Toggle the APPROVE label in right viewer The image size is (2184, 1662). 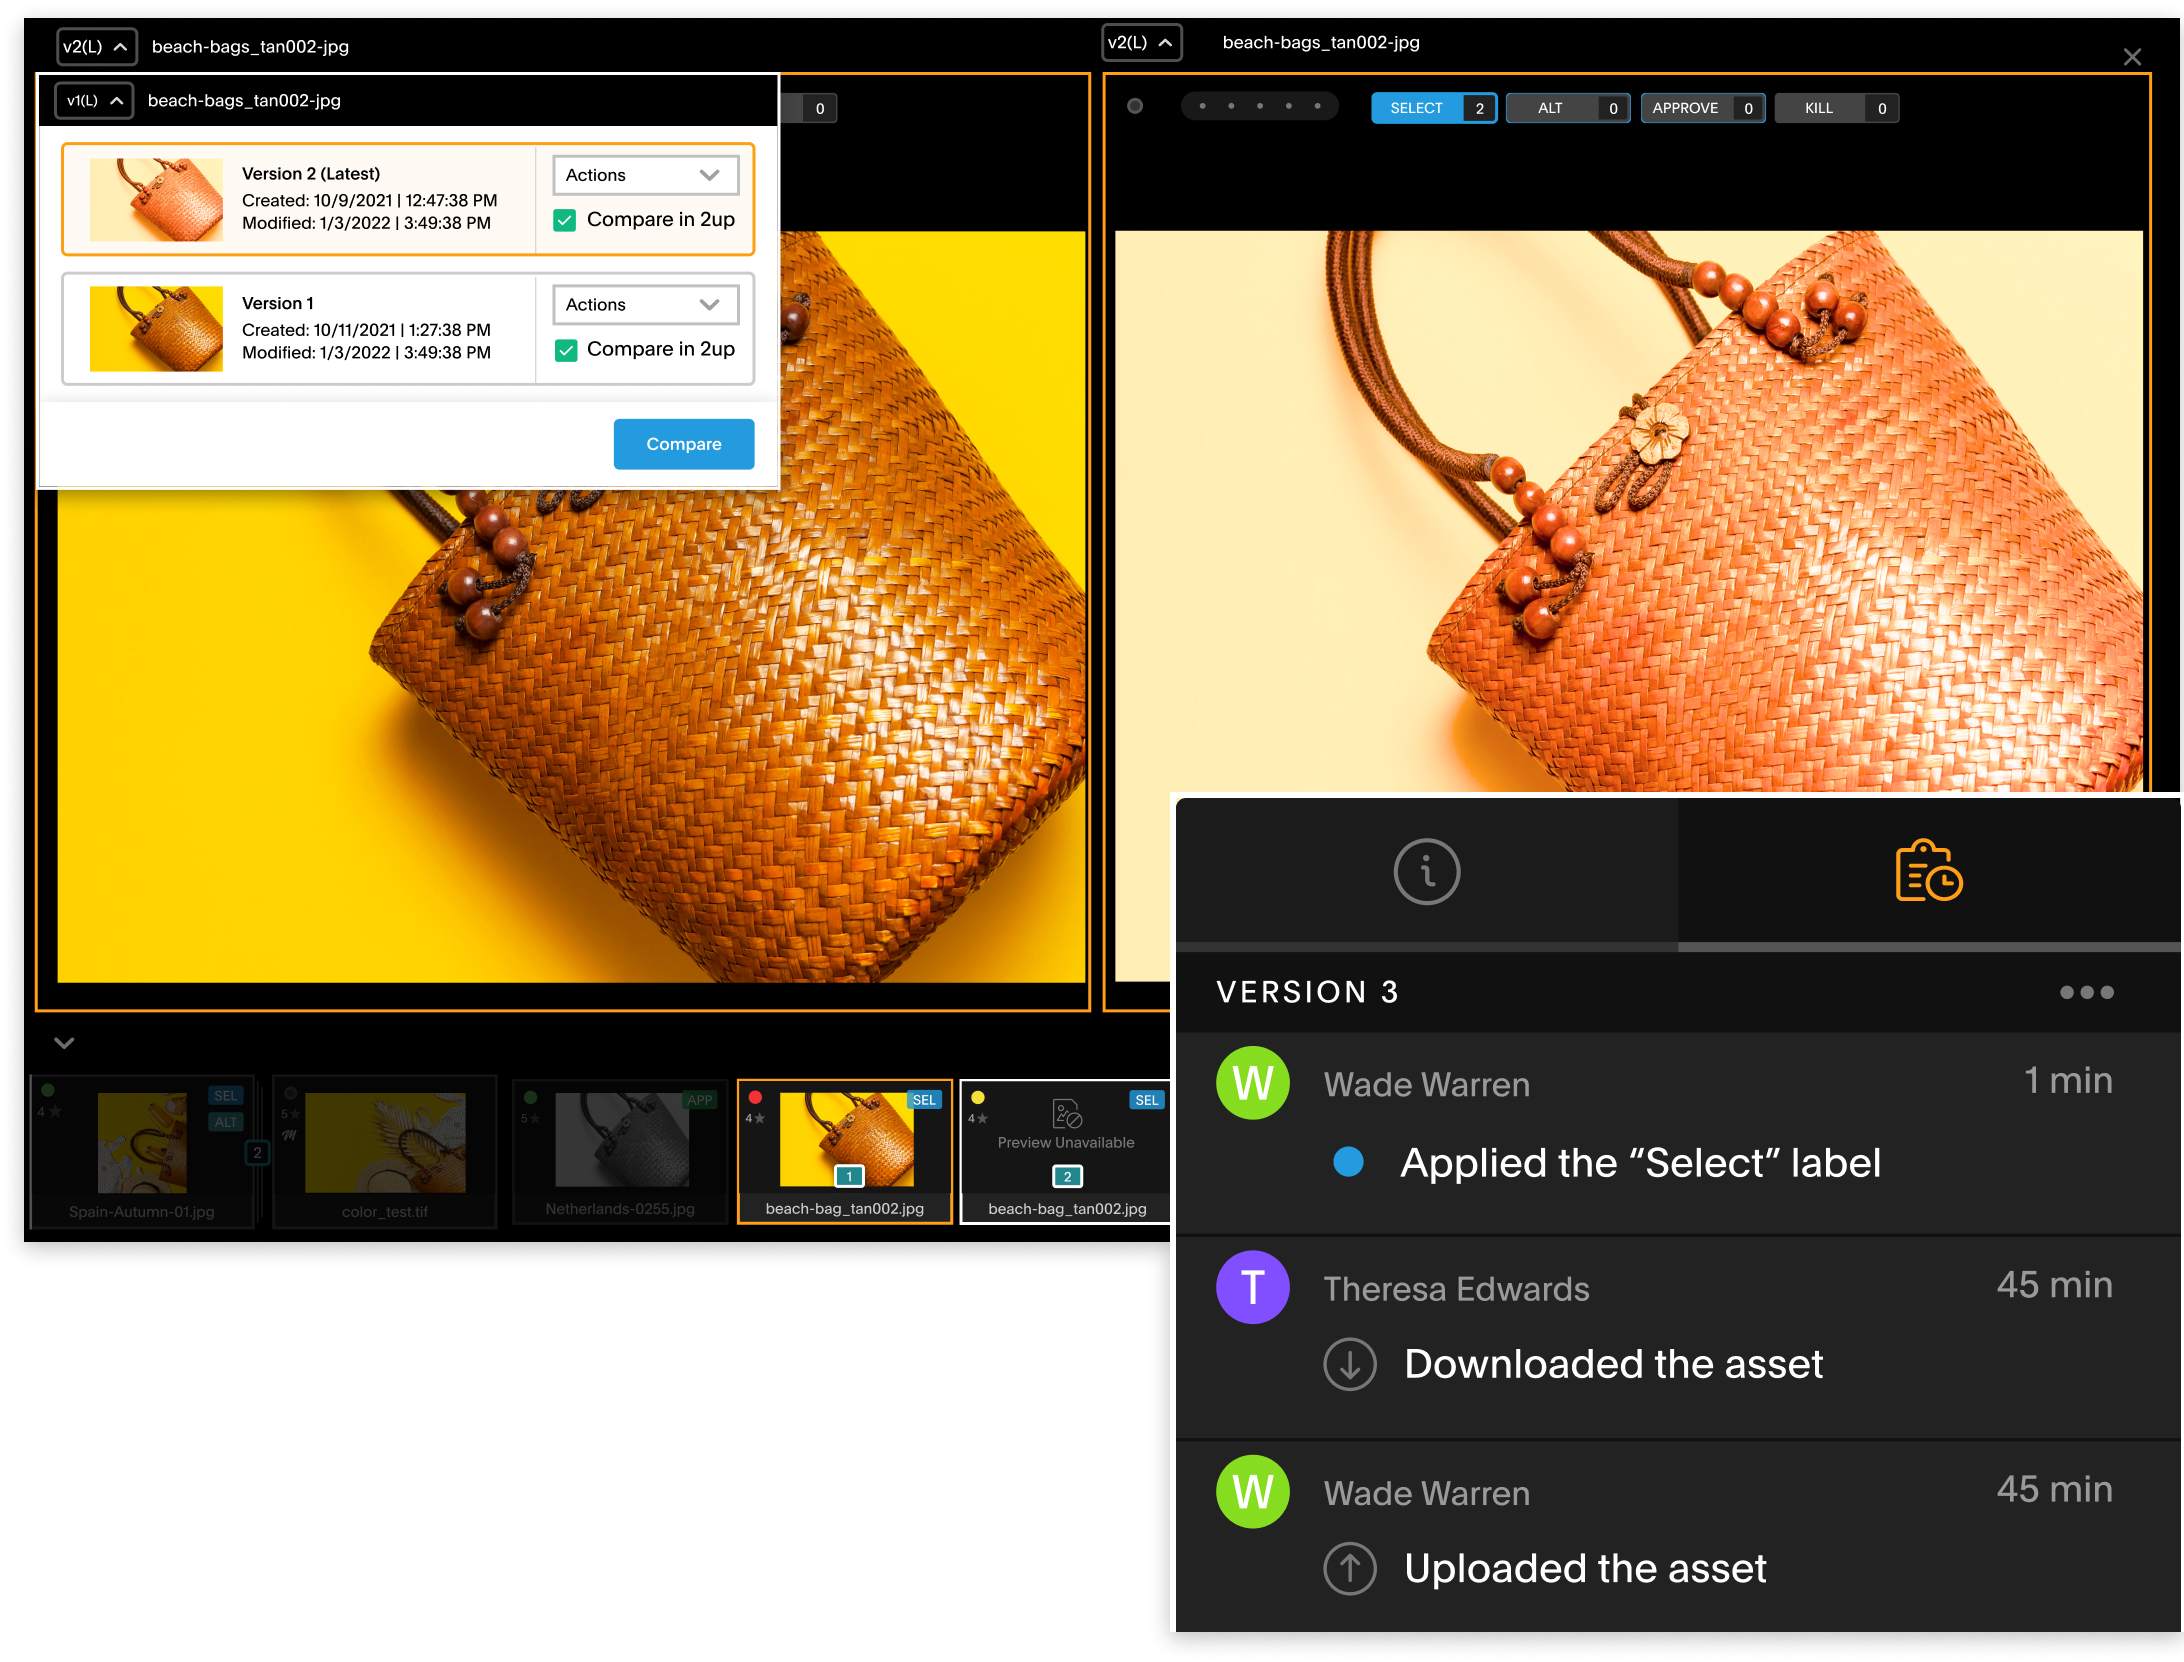point(1702,108)
